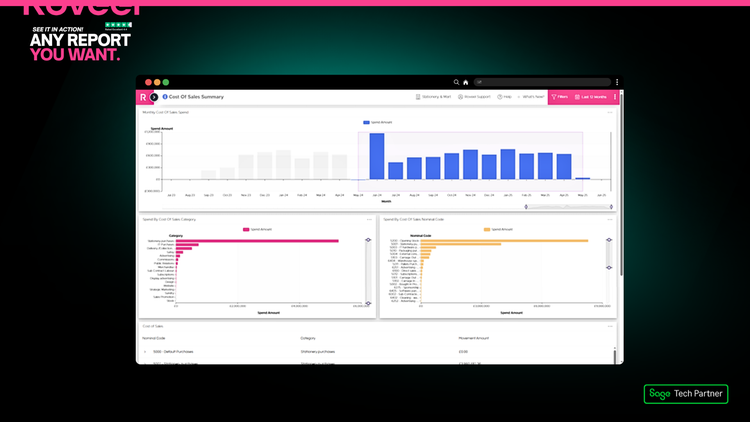Toggle Spend Amount legend in Category chart
Viewport: 750px width, 422px height.
coord(258,229)
